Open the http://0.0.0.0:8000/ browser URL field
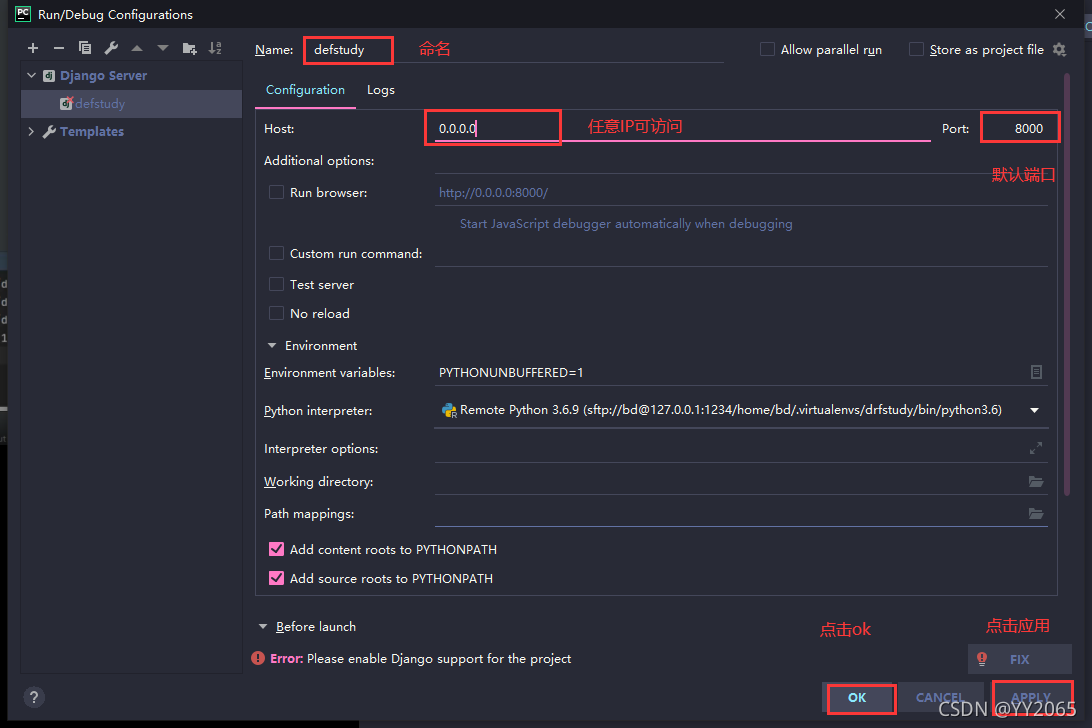Viewport: 1092px width, 728px height. point(741,192)
